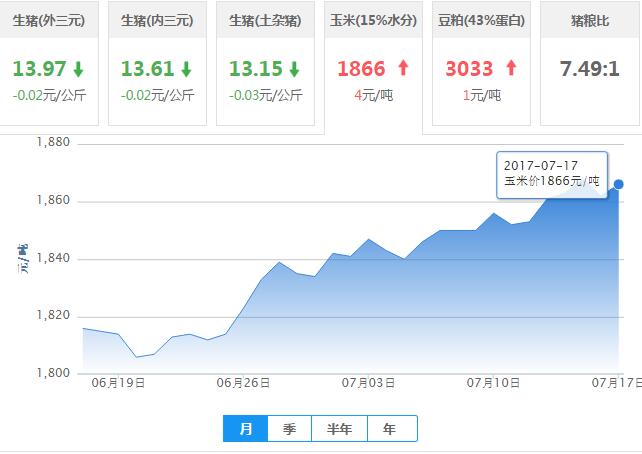Click the green down arrow beside 13.15
Screen dimensions: 642x454
click(294, 69)
